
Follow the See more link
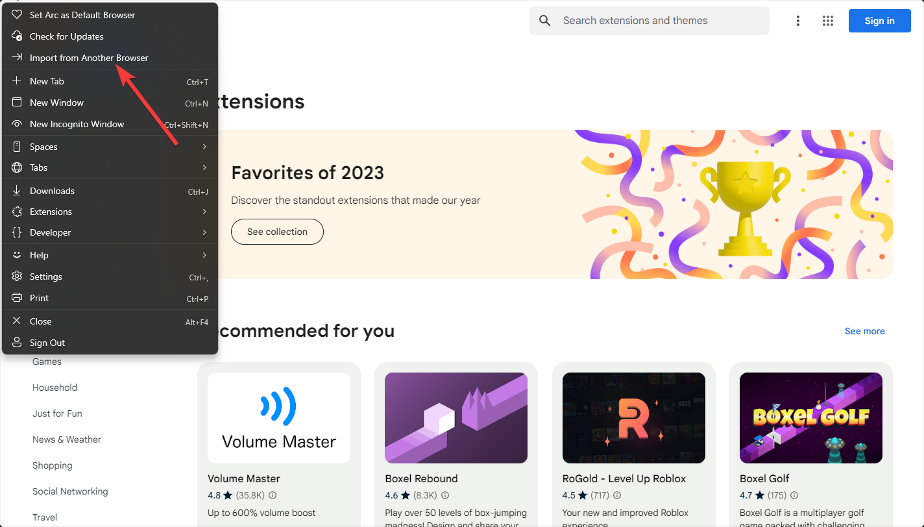[864, 331]
